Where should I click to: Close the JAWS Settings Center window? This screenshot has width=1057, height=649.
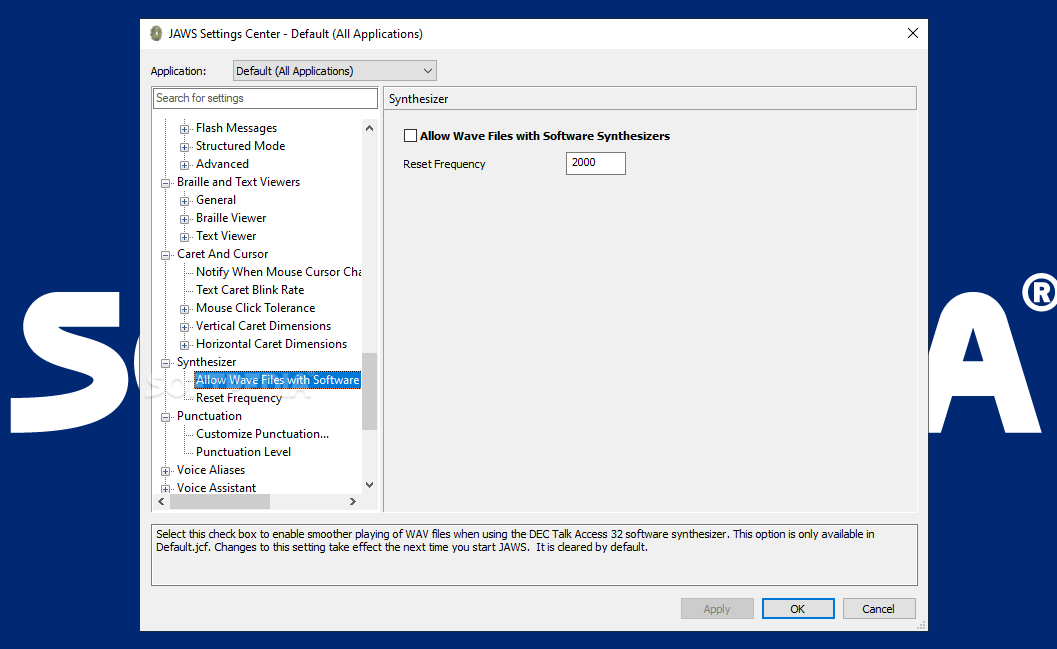pos(913,33)
